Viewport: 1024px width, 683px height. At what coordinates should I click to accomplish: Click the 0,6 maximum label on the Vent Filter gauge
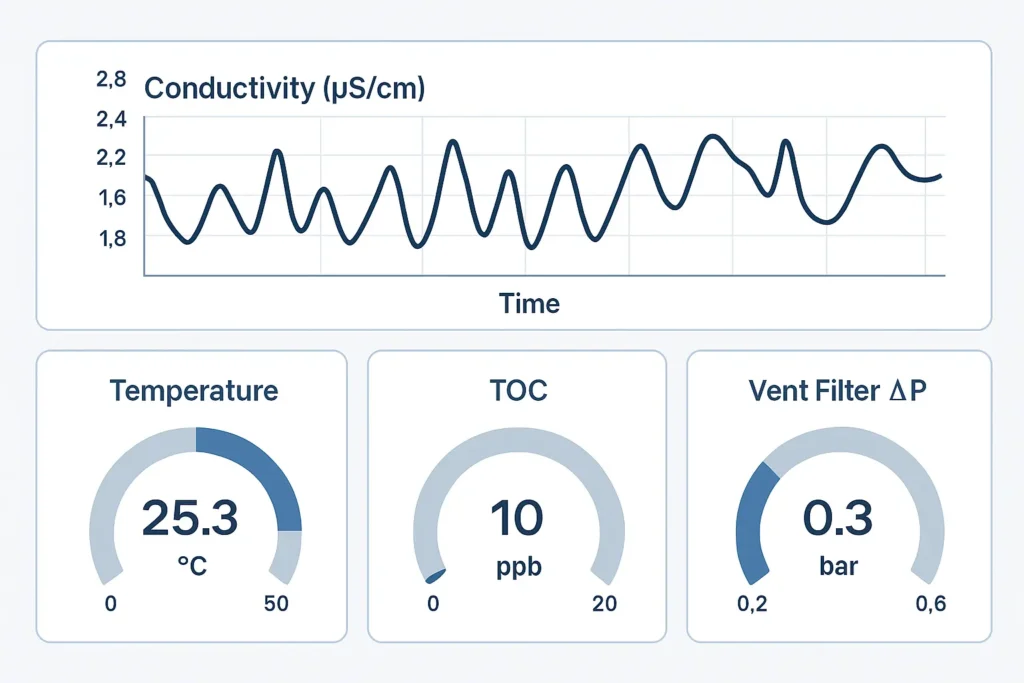click(931, 604)
